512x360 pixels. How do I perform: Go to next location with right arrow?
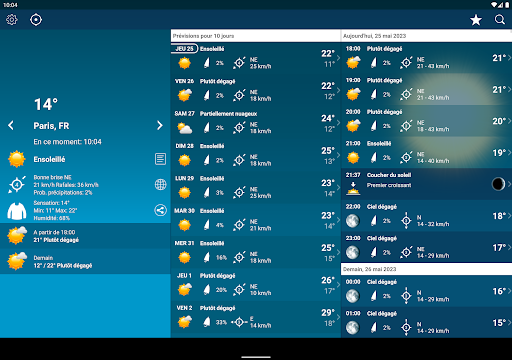click(x=160, y=125)
